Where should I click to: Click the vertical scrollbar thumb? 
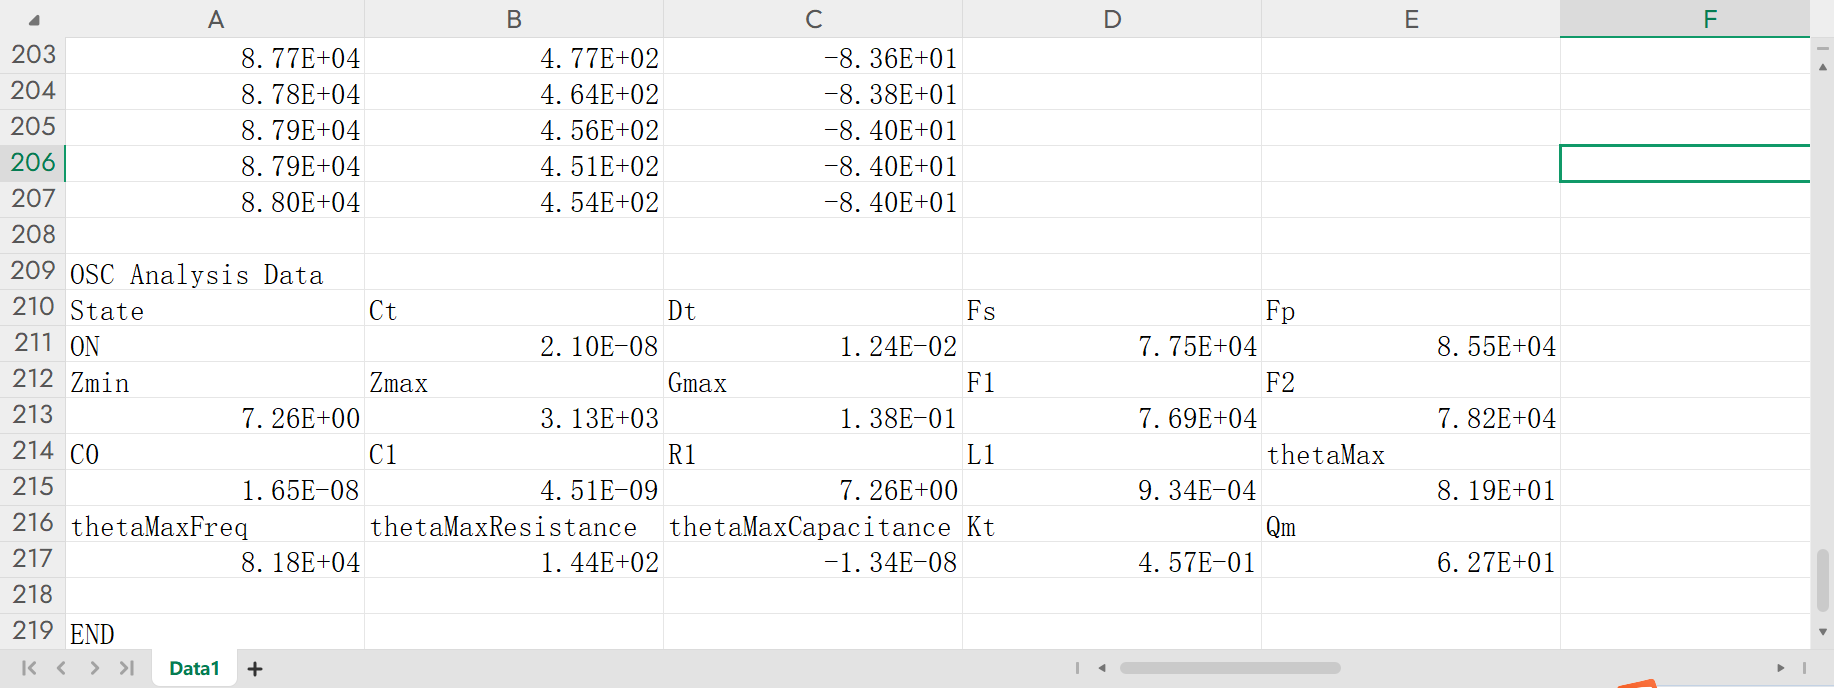(1823, 579)
